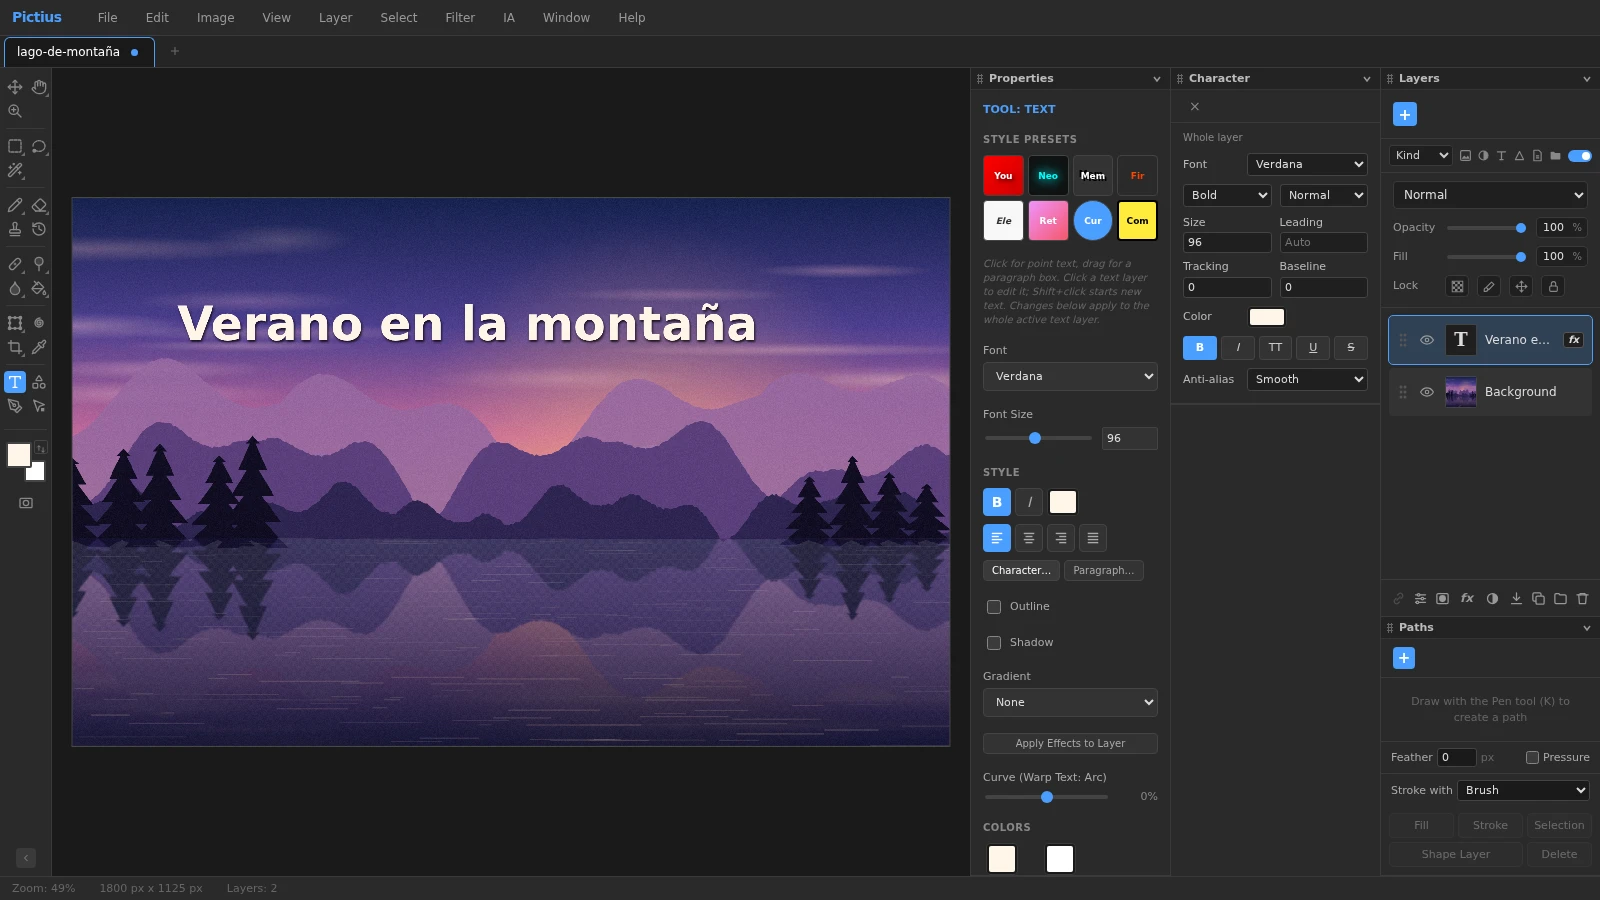Screen dimensions: 1600x900
Task: Adjust the layer Opacity slider
Action: click(x=1486, y=228)
